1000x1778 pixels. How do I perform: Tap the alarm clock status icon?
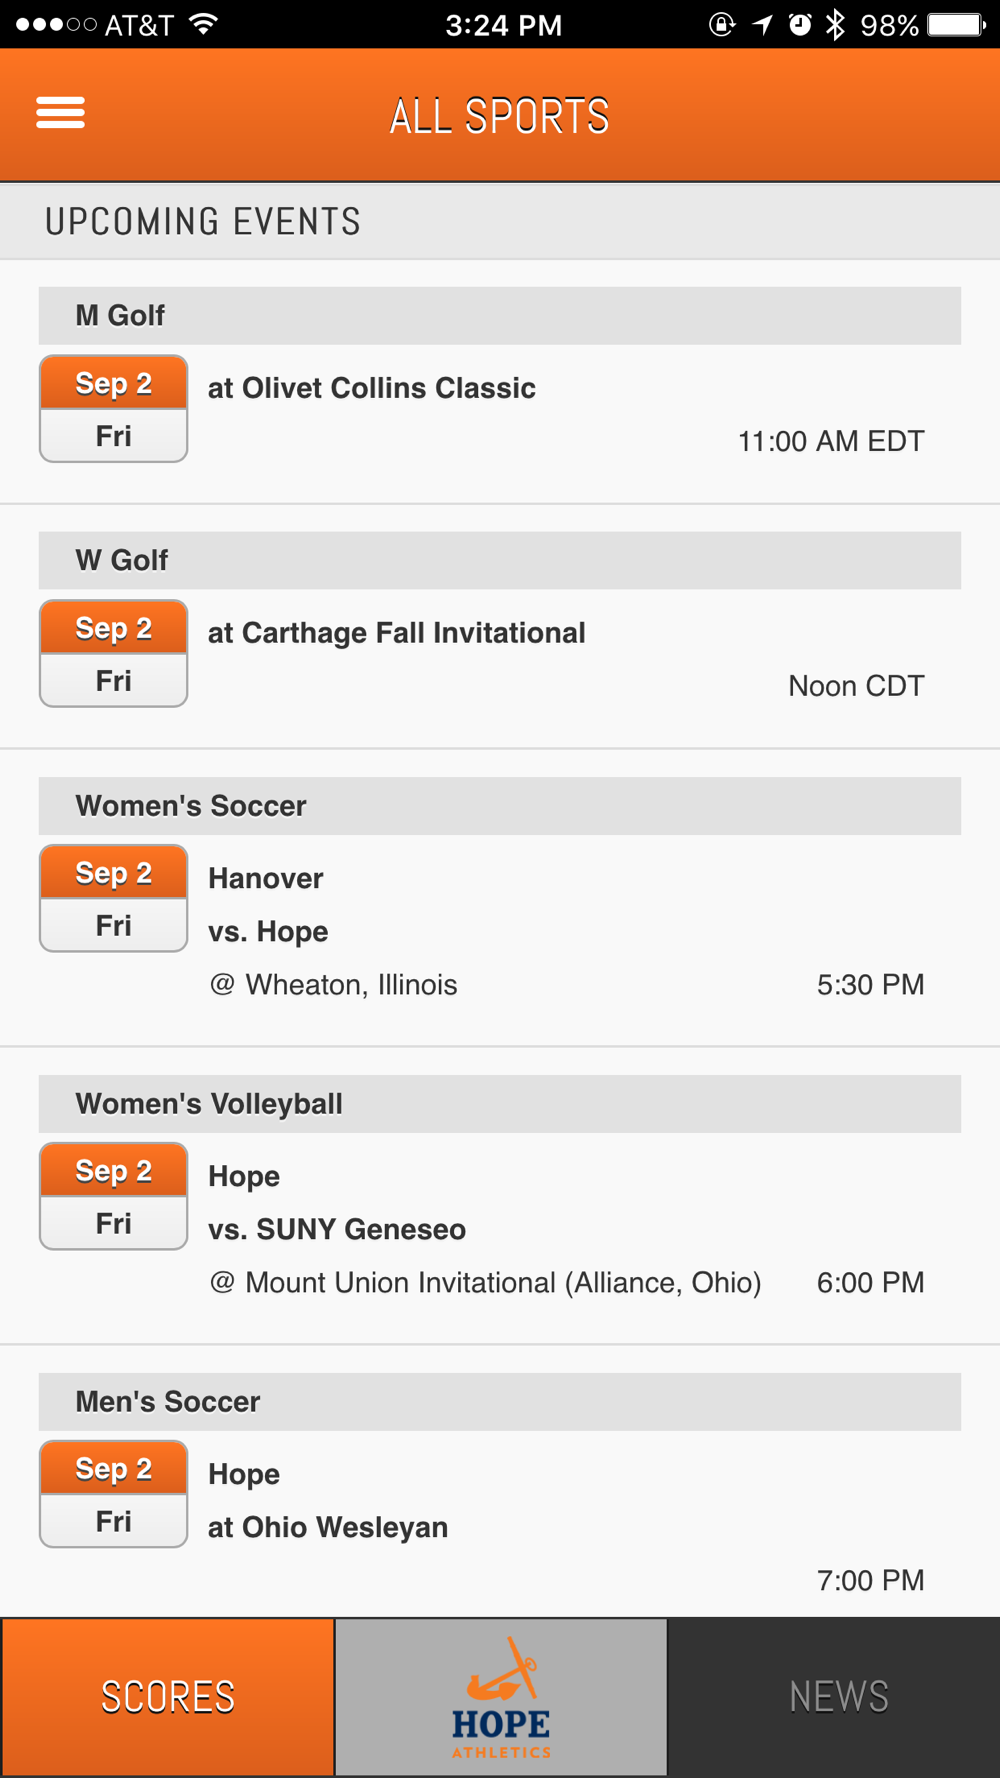point(800,25)
